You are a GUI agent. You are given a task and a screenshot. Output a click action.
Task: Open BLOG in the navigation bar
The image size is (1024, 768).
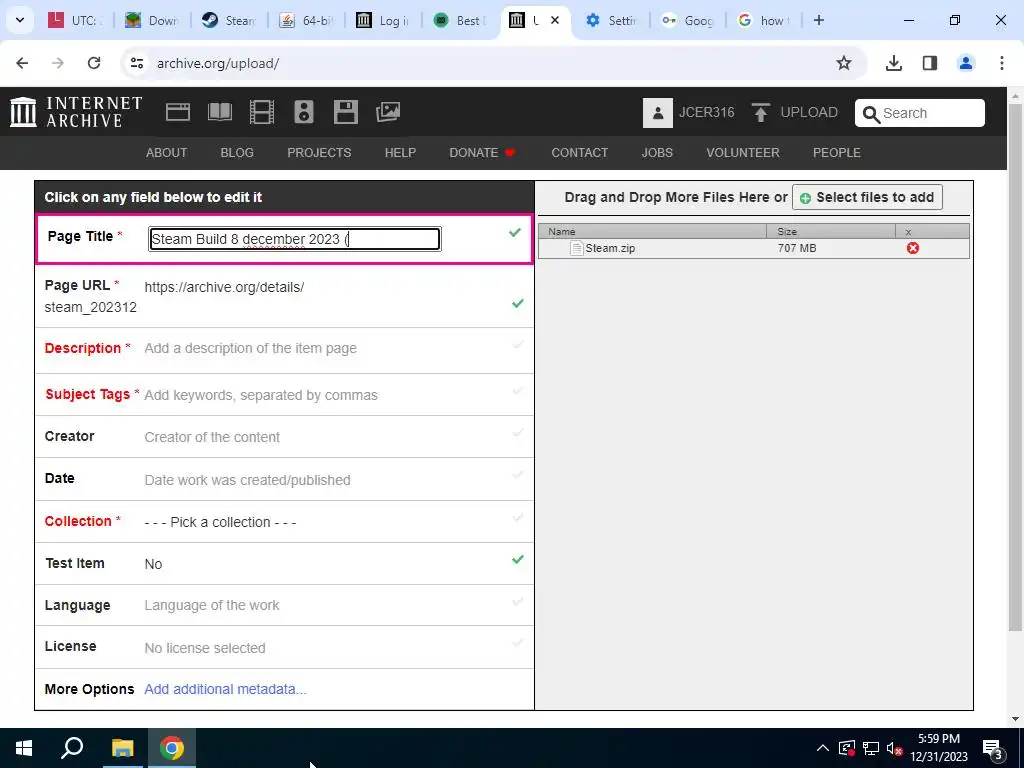(x=237, y=153)
